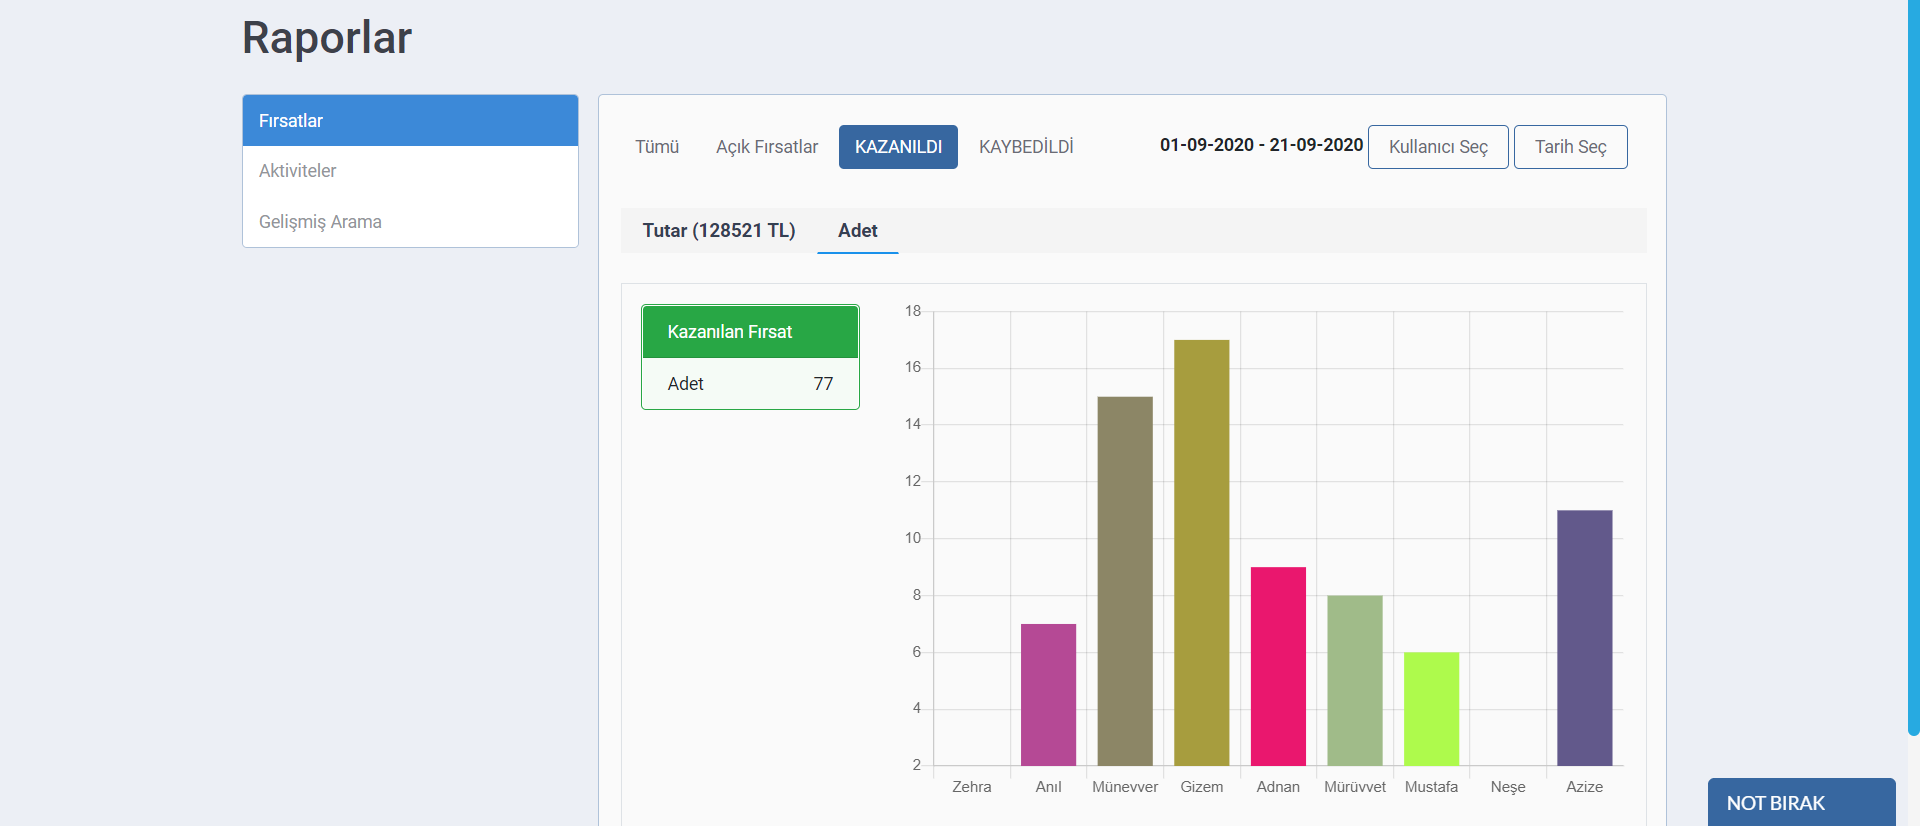
Task: Click the Neşe axis label
Action: click(x=1508, y=787)
